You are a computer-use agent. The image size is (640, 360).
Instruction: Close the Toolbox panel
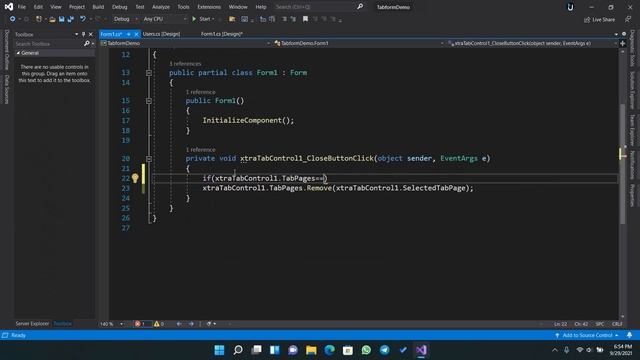click(x=91, y=34)
